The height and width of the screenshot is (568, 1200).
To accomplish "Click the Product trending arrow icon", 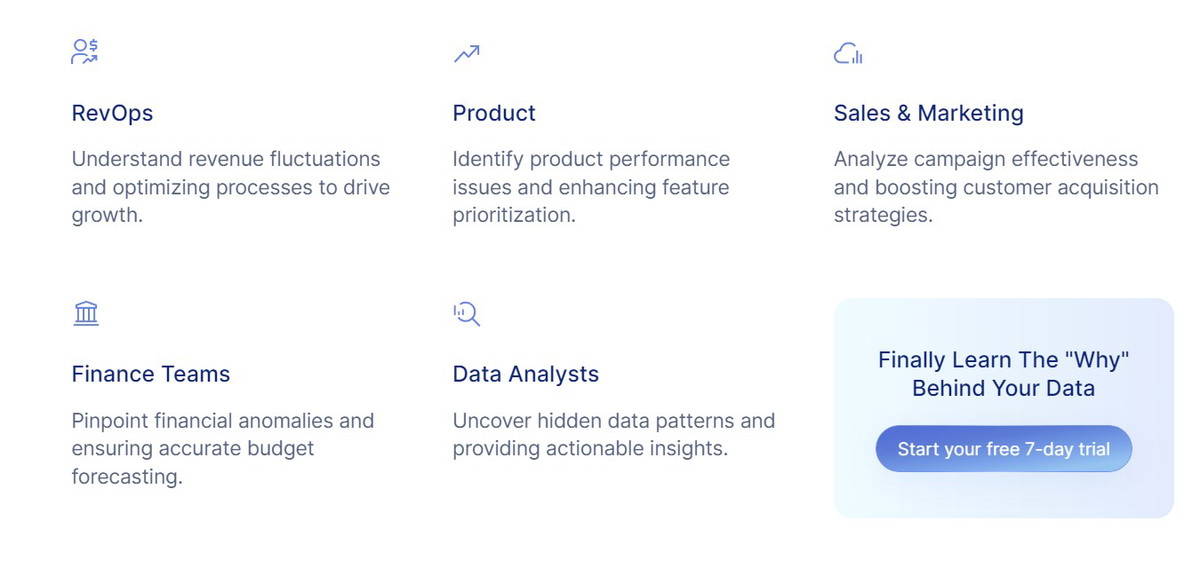I will pyautogui.click(x=466, y=53).
